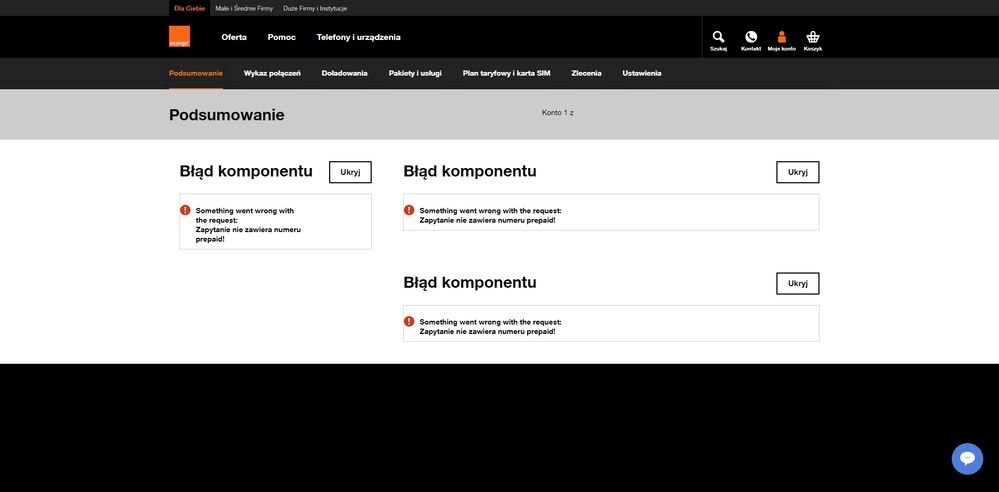Expand the Telefony i urządzenia menu
999x492 pixels.
(x=358, y=37)
